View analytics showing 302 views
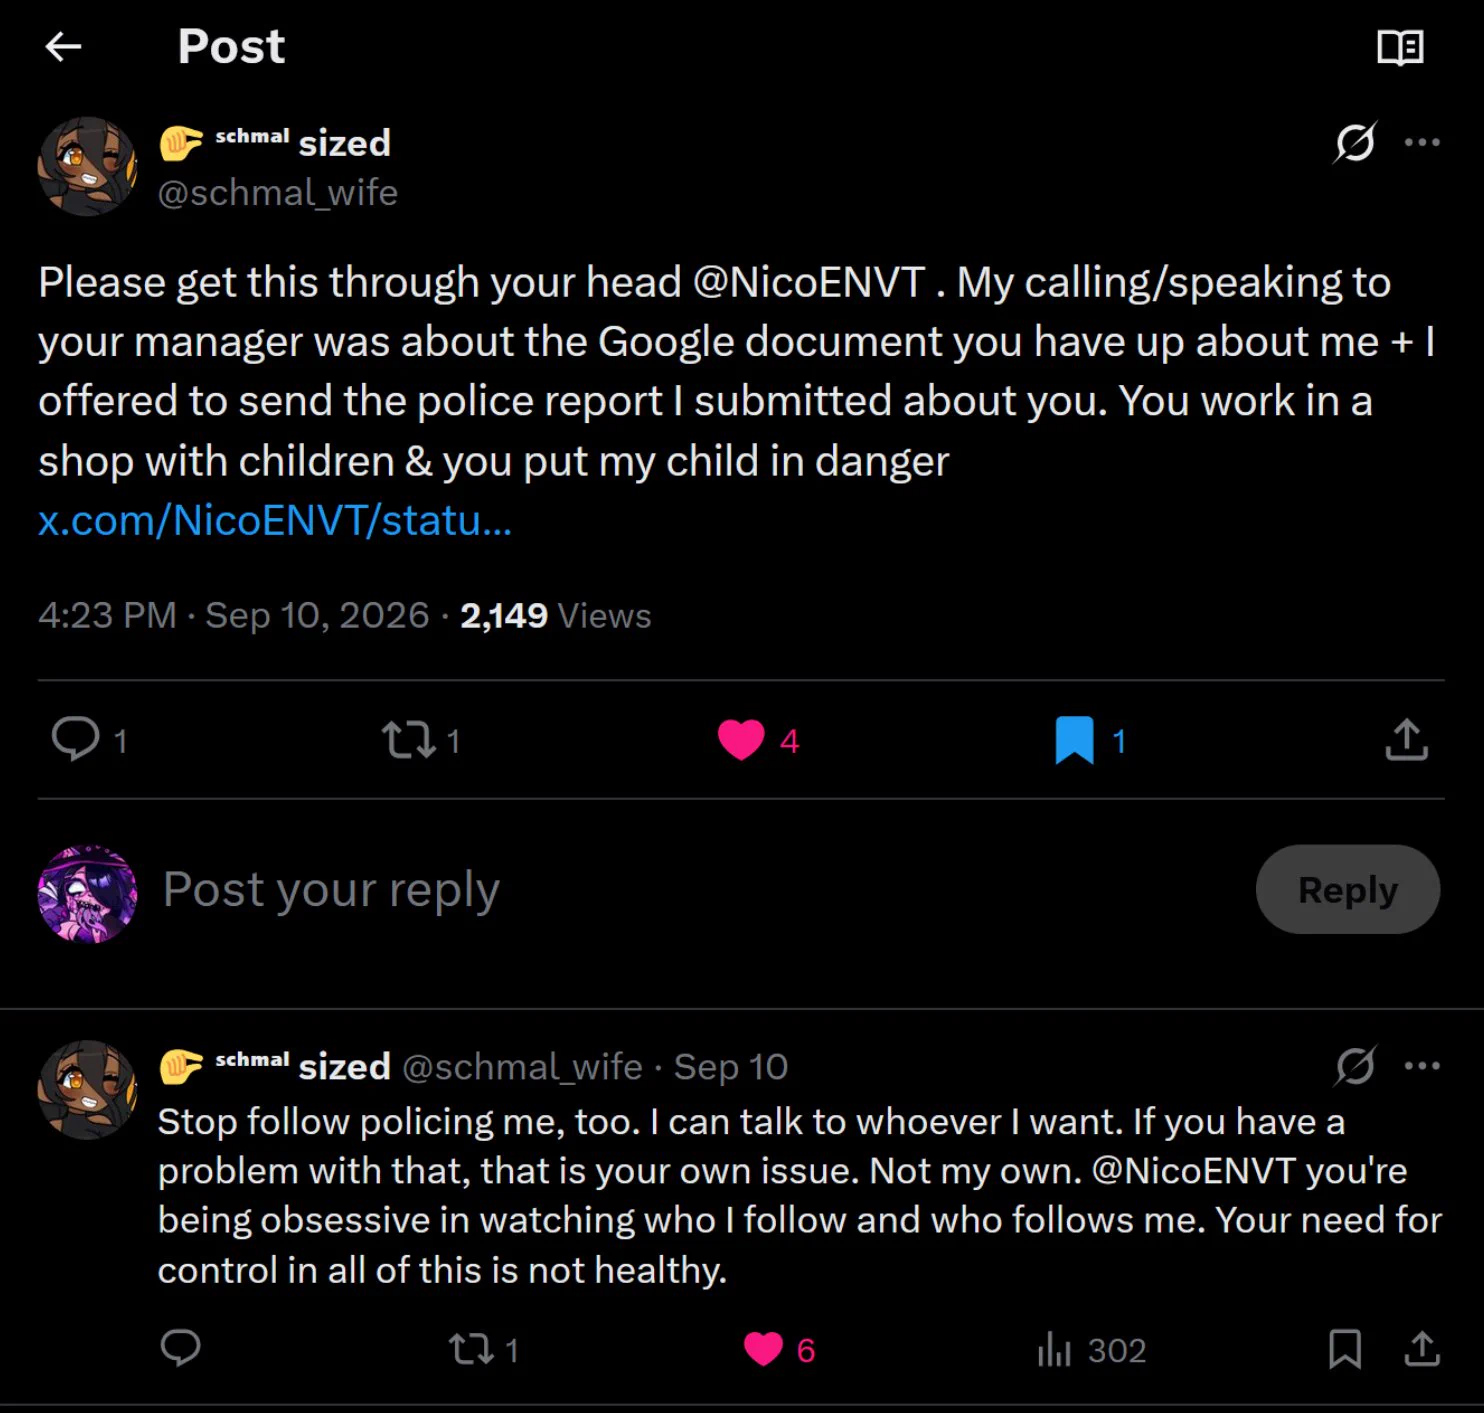This screenshot has width=1484, height=1413. click(1091, 1350)
